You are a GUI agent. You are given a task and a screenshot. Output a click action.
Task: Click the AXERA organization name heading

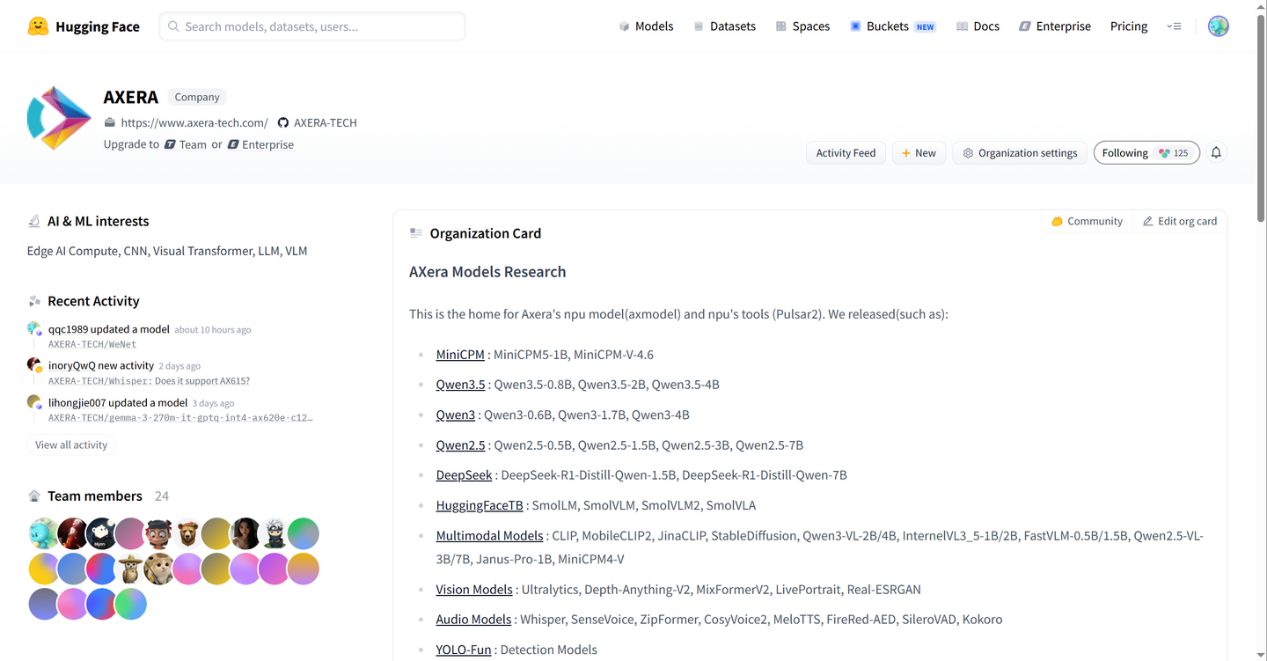[x=131, y=97]
